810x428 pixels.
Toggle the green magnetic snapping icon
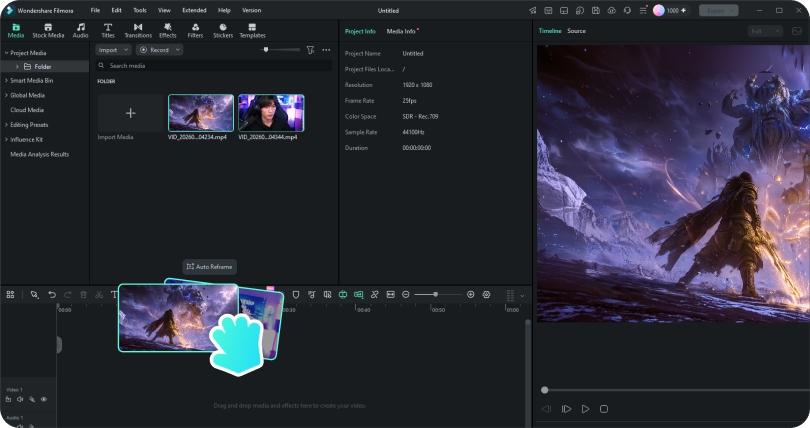click(343, 294)
